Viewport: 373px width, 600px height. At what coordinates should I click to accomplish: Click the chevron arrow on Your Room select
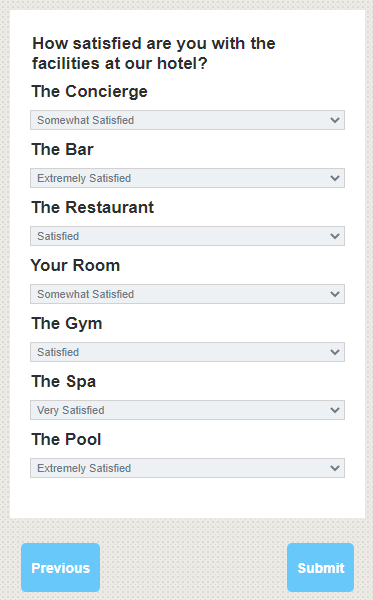(x=335, y=294)
